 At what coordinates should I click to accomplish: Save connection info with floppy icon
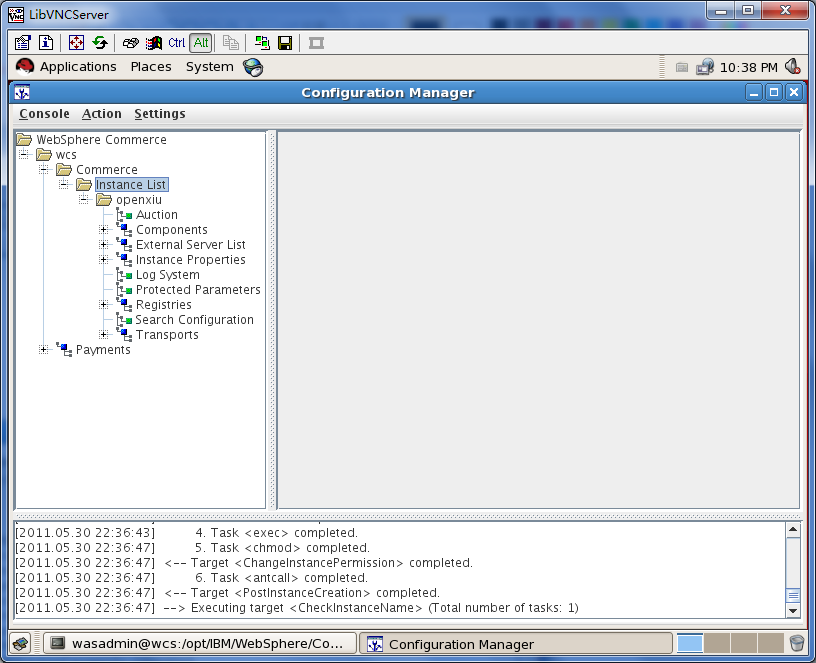(285, 43)
